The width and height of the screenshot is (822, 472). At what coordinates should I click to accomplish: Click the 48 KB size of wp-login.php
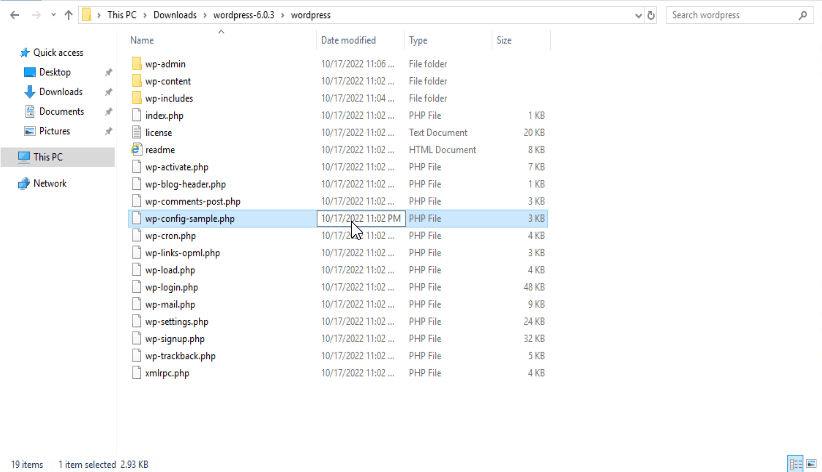point(534,287)
